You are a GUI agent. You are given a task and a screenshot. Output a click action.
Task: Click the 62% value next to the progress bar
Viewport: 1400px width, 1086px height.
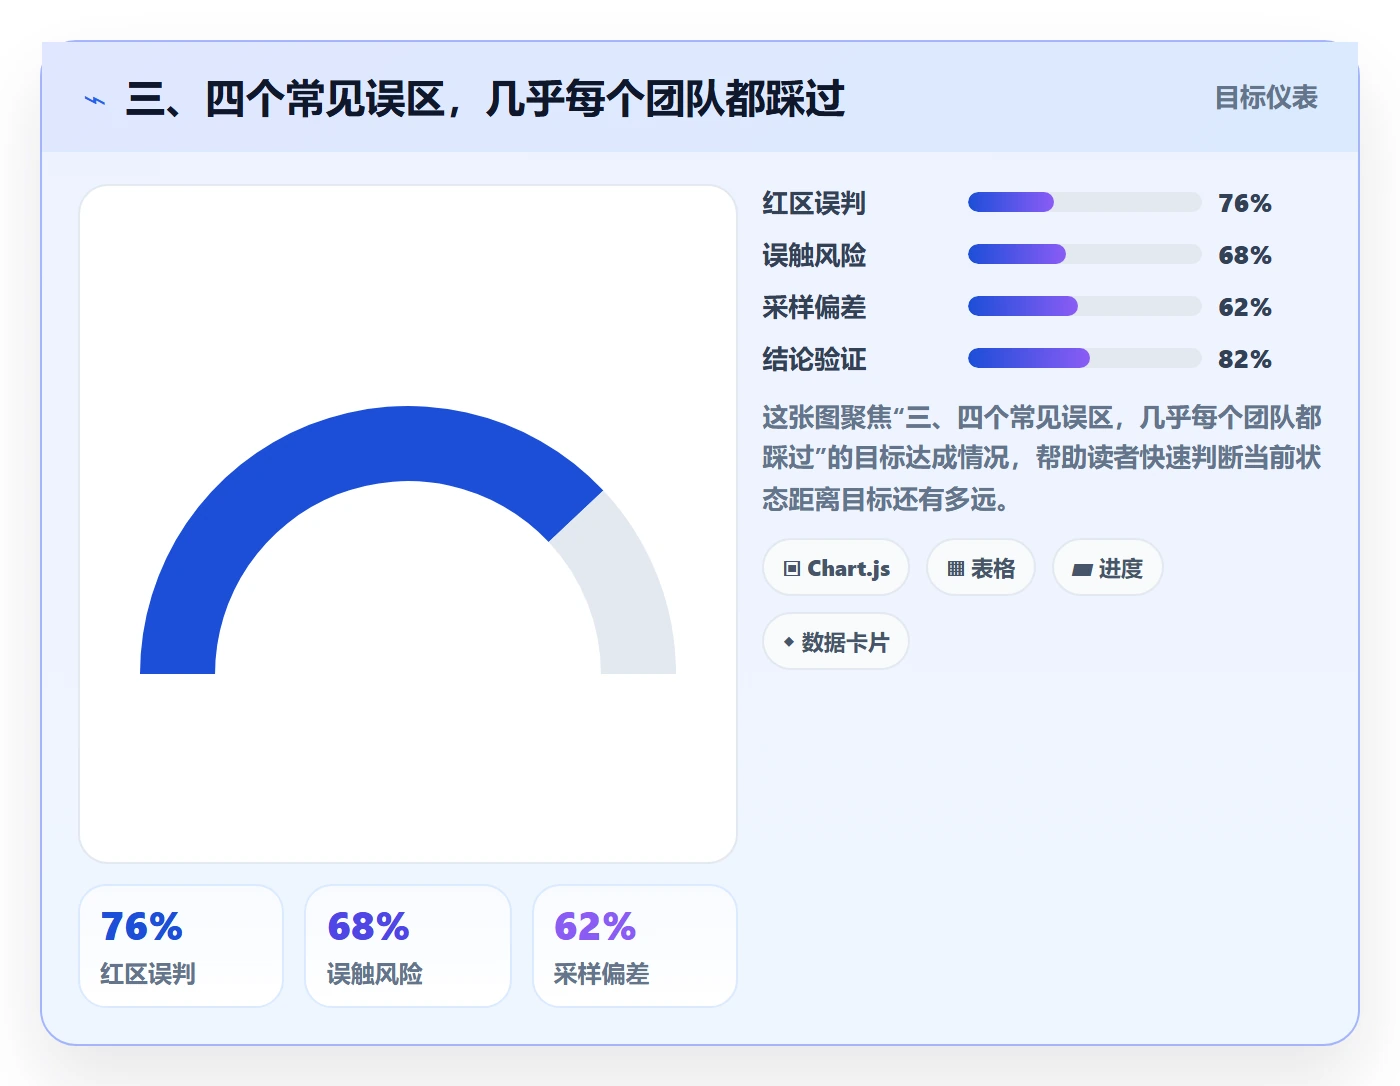(1245, 307)
